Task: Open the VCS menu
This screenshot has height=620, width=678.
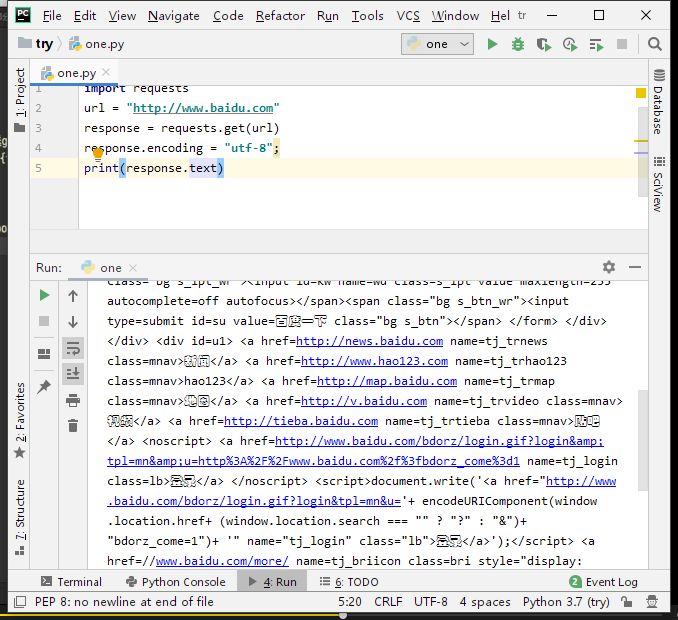Action: point(408,16)
